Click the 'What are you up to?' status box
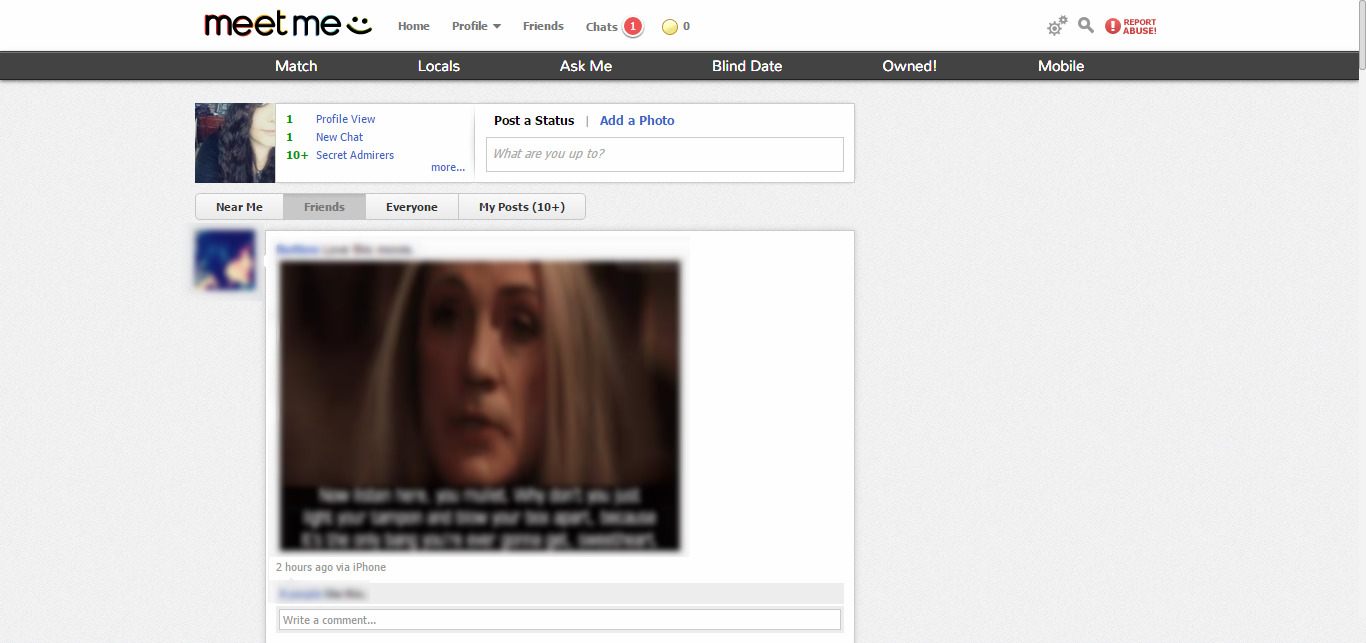This screenshot has width=1366, height=643. [x=664, y=154]
